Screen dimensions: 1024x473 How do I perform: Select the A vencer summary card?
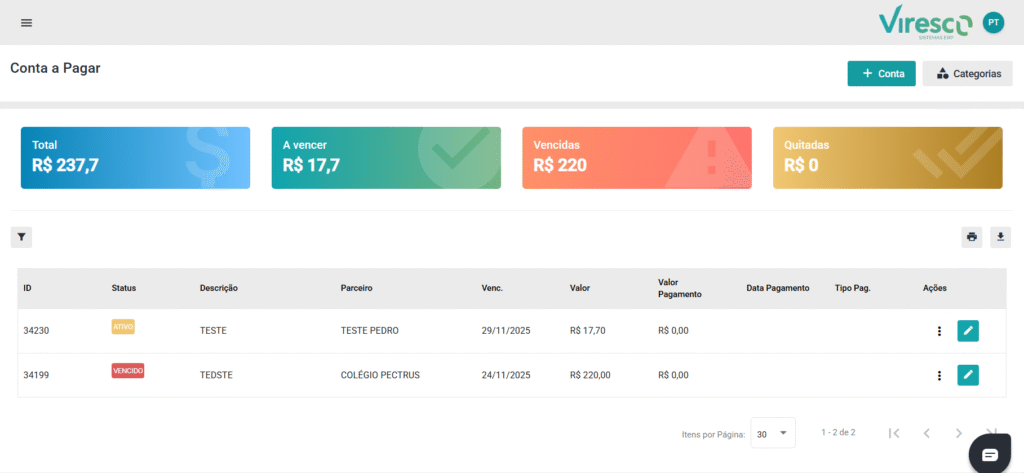[386, 158]
